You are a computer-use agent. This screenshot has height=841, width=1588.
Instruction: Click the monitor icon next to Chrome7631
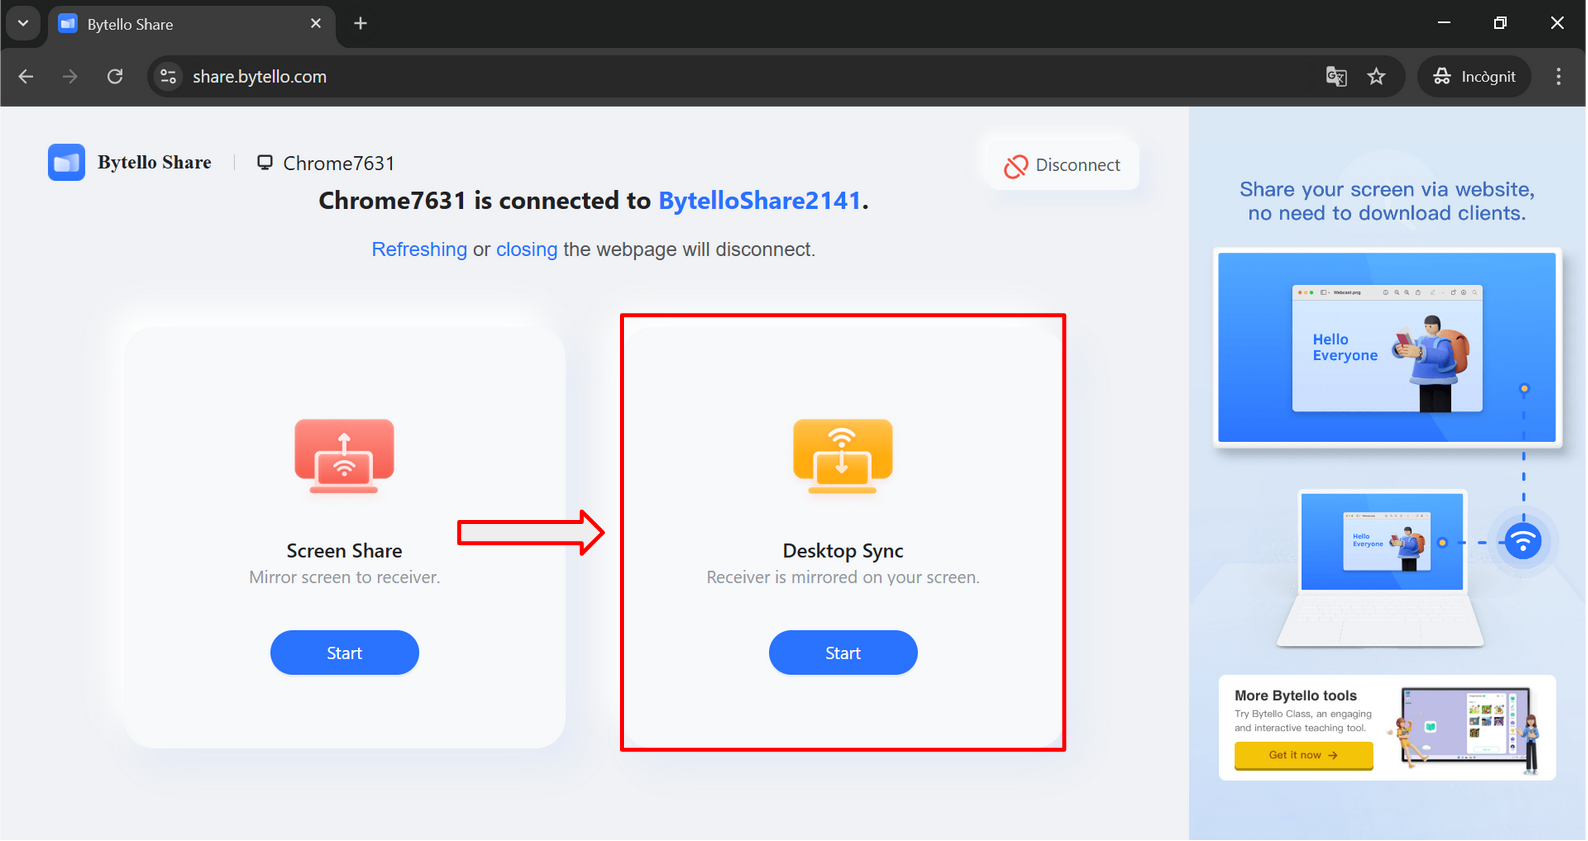(265, 162)
